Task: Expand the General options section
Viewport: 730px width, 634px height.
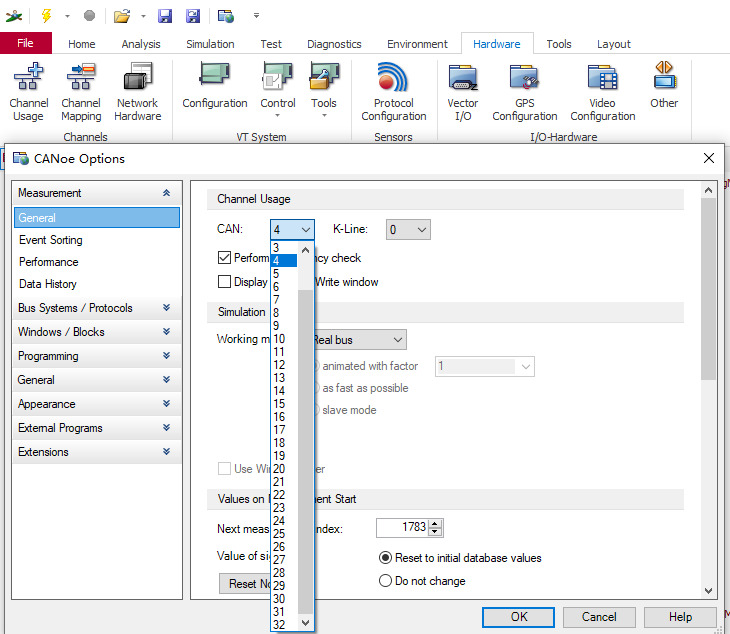Action: coord(166,379)
